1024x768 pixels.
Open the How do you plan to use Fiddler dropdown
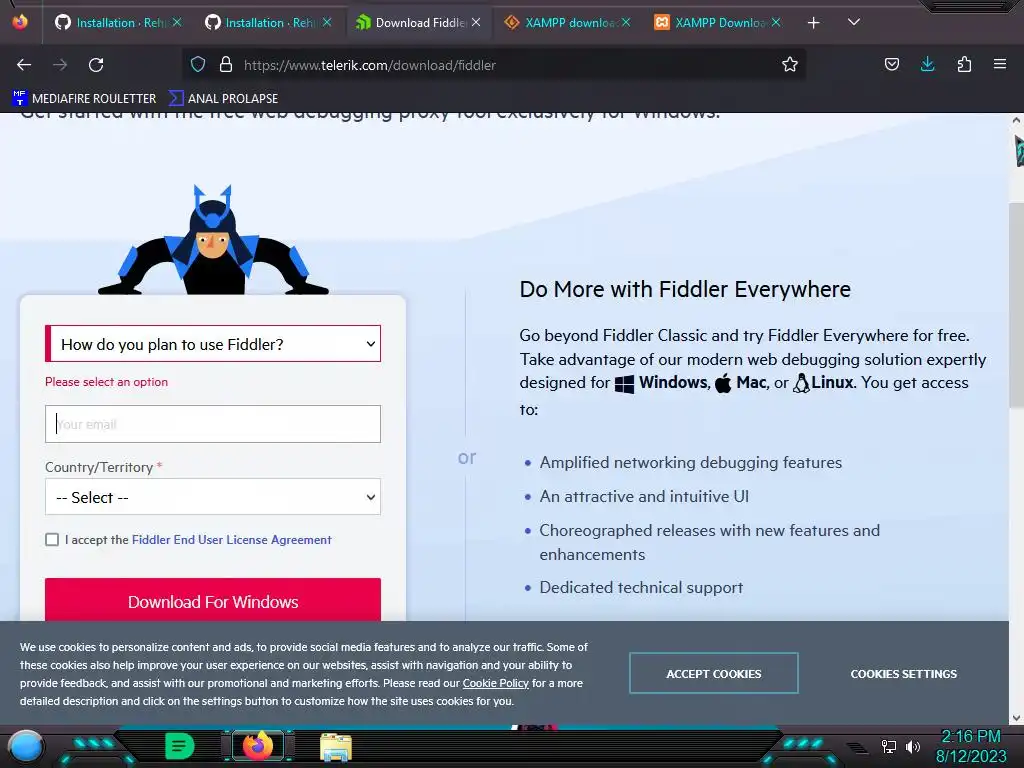point(213,344)
